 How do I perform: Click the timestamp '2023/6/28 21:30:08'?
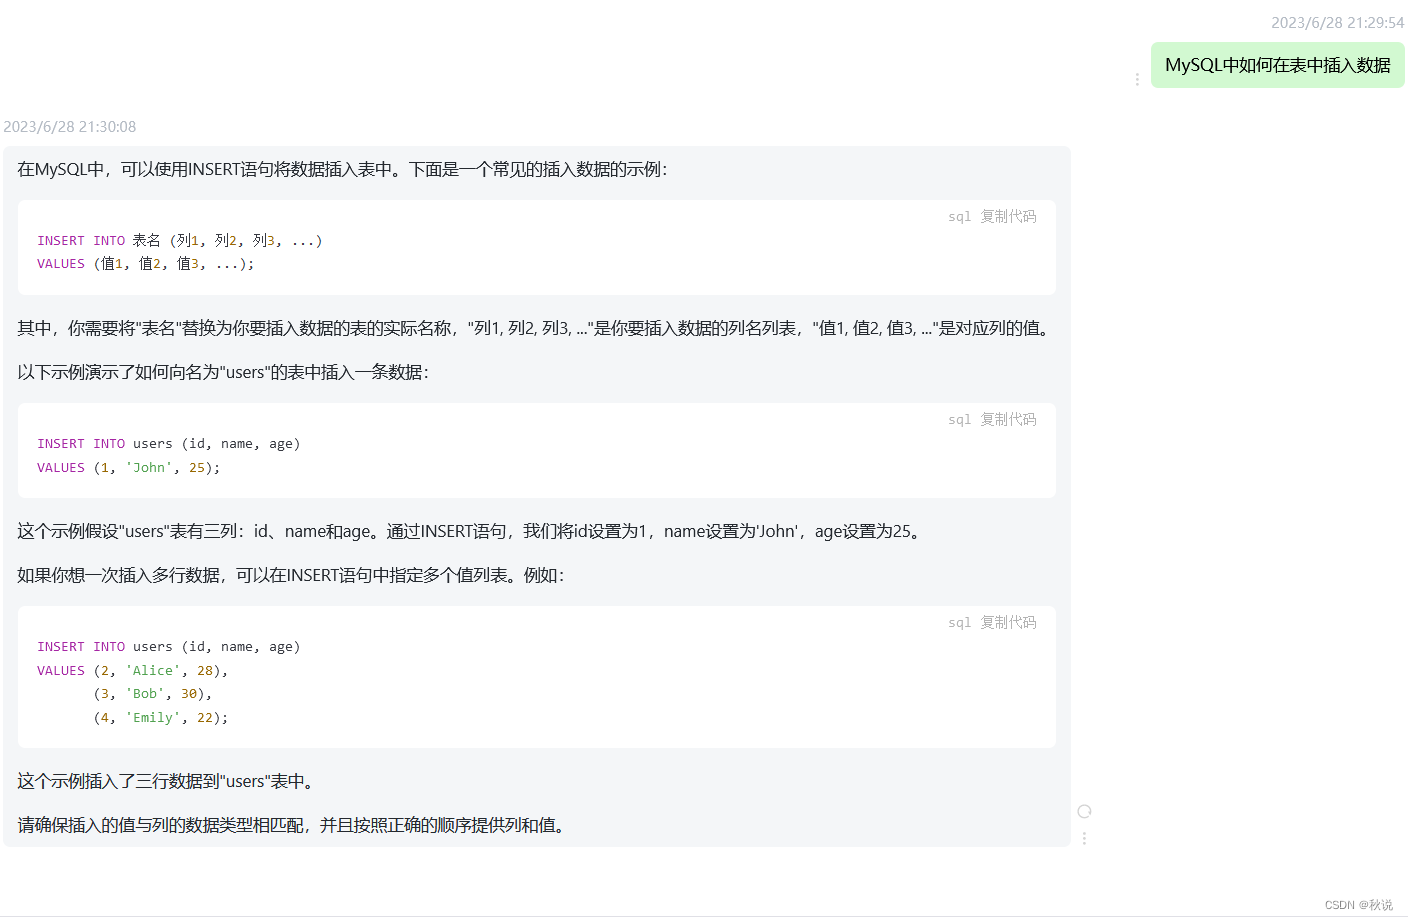(71, 126)
